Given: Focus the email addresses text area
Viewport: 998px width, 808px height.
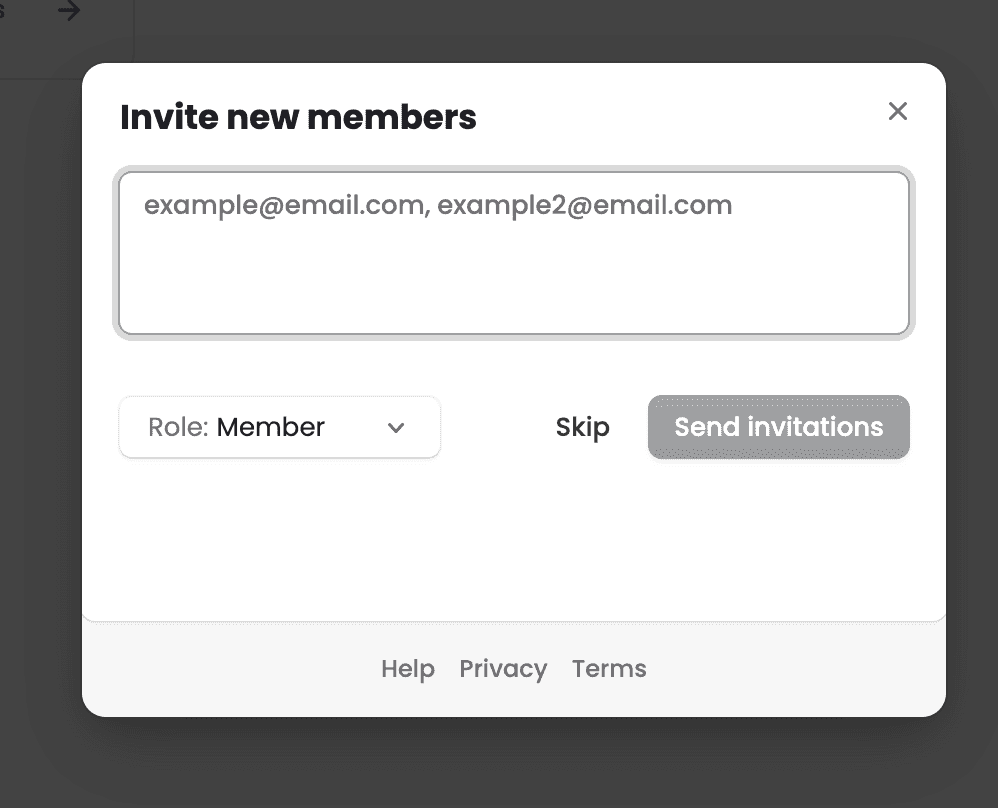Looking at the screenshot, I should pos(514,253).
